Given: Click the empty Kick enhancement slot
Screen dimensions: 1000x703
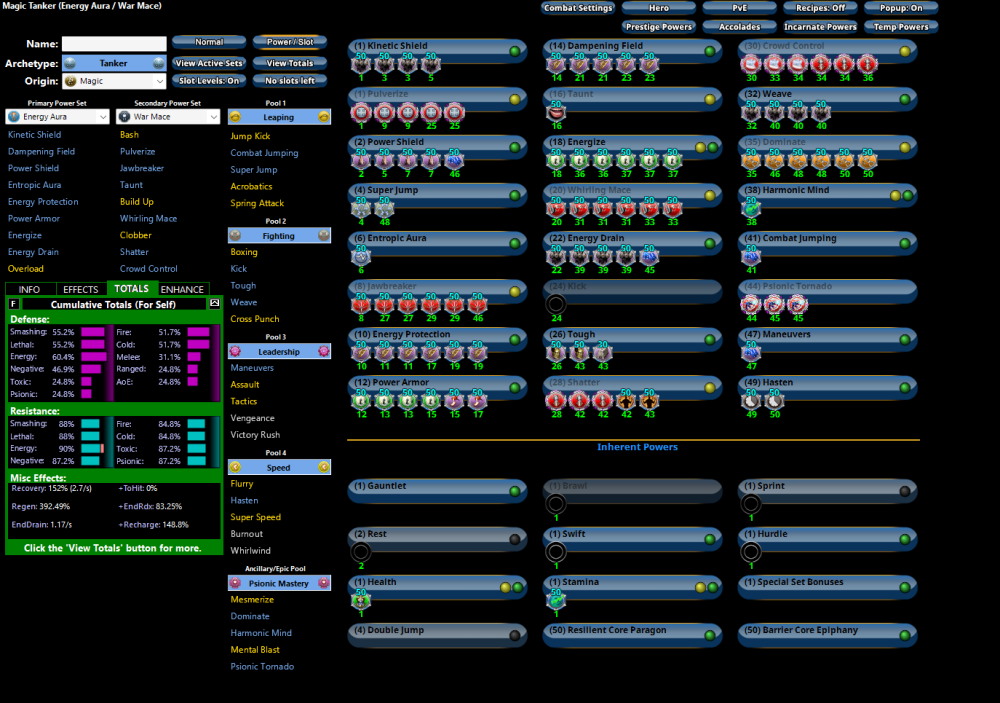Looking at the screenshot, I should 556,306.
